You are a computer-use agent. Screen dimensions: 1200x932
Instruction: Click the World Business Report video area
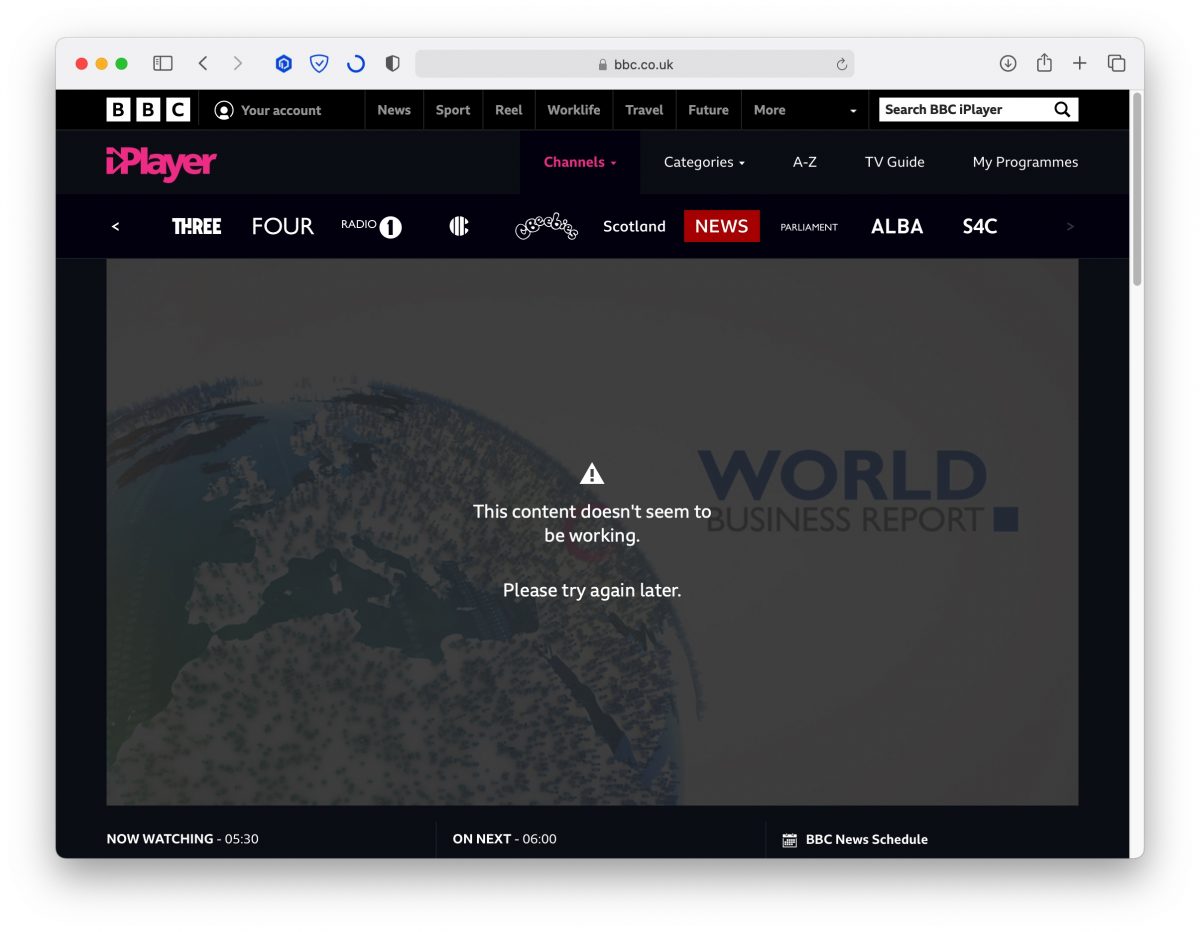[592, 532]
